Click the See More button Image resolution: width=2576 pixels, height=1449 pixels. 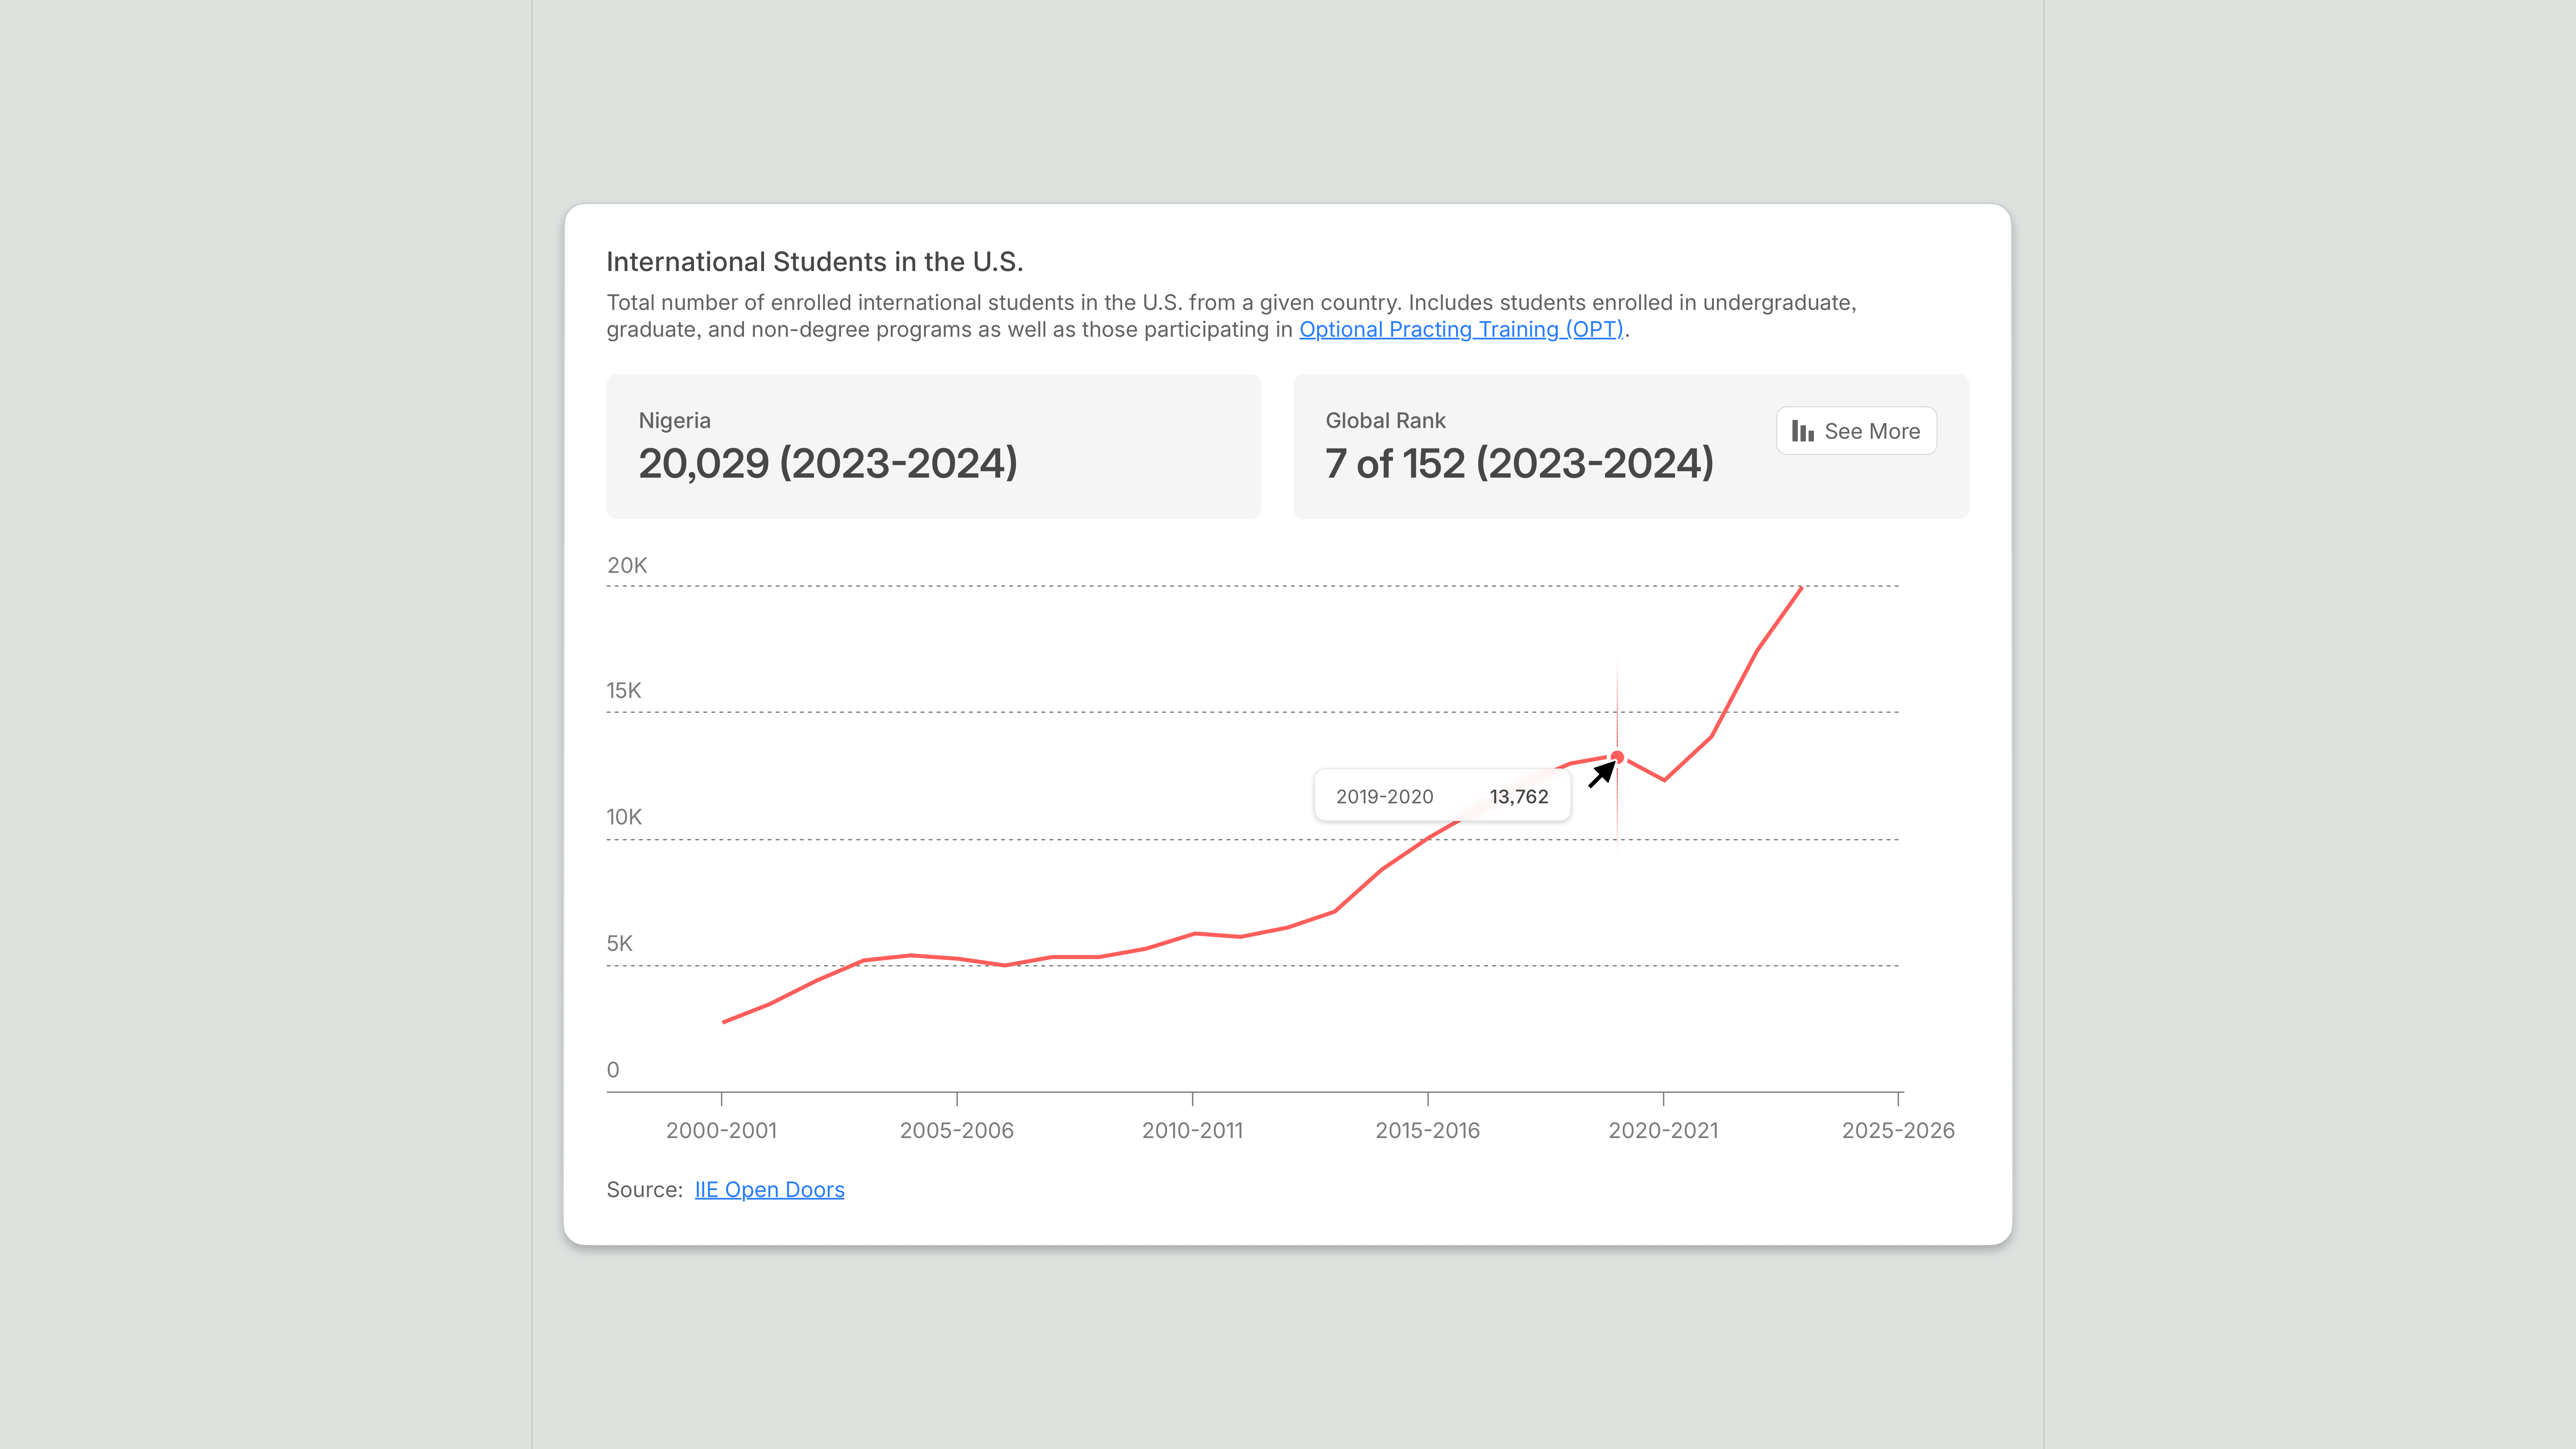point(1856,431)
